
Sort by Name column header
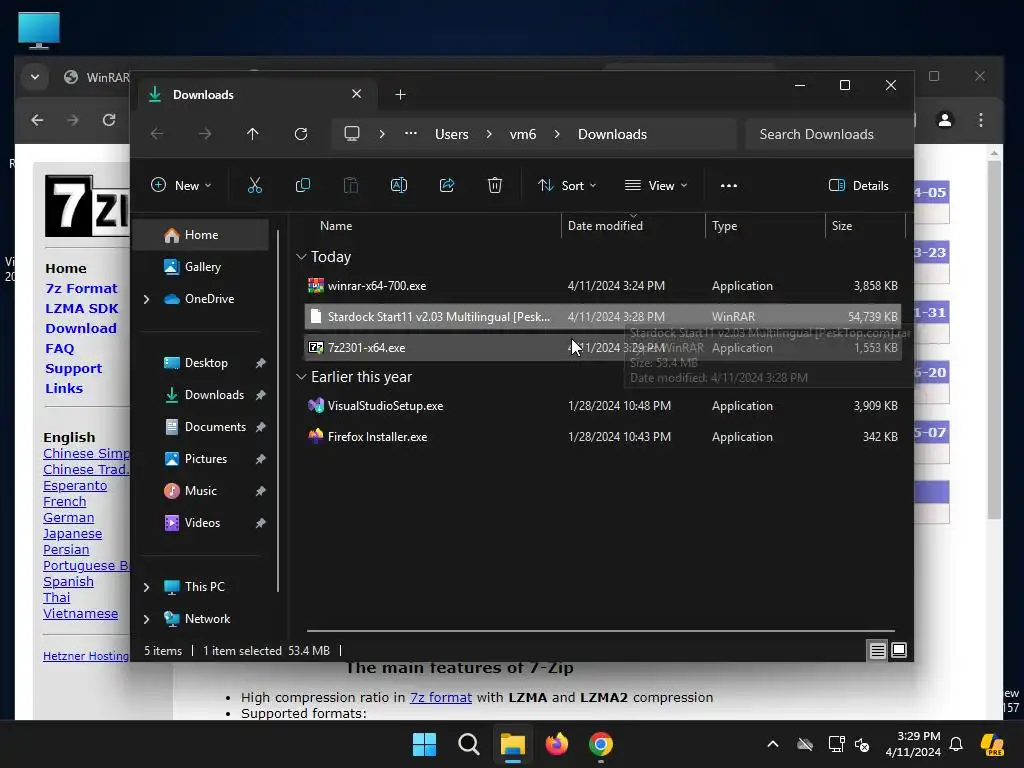pos(431,225)
